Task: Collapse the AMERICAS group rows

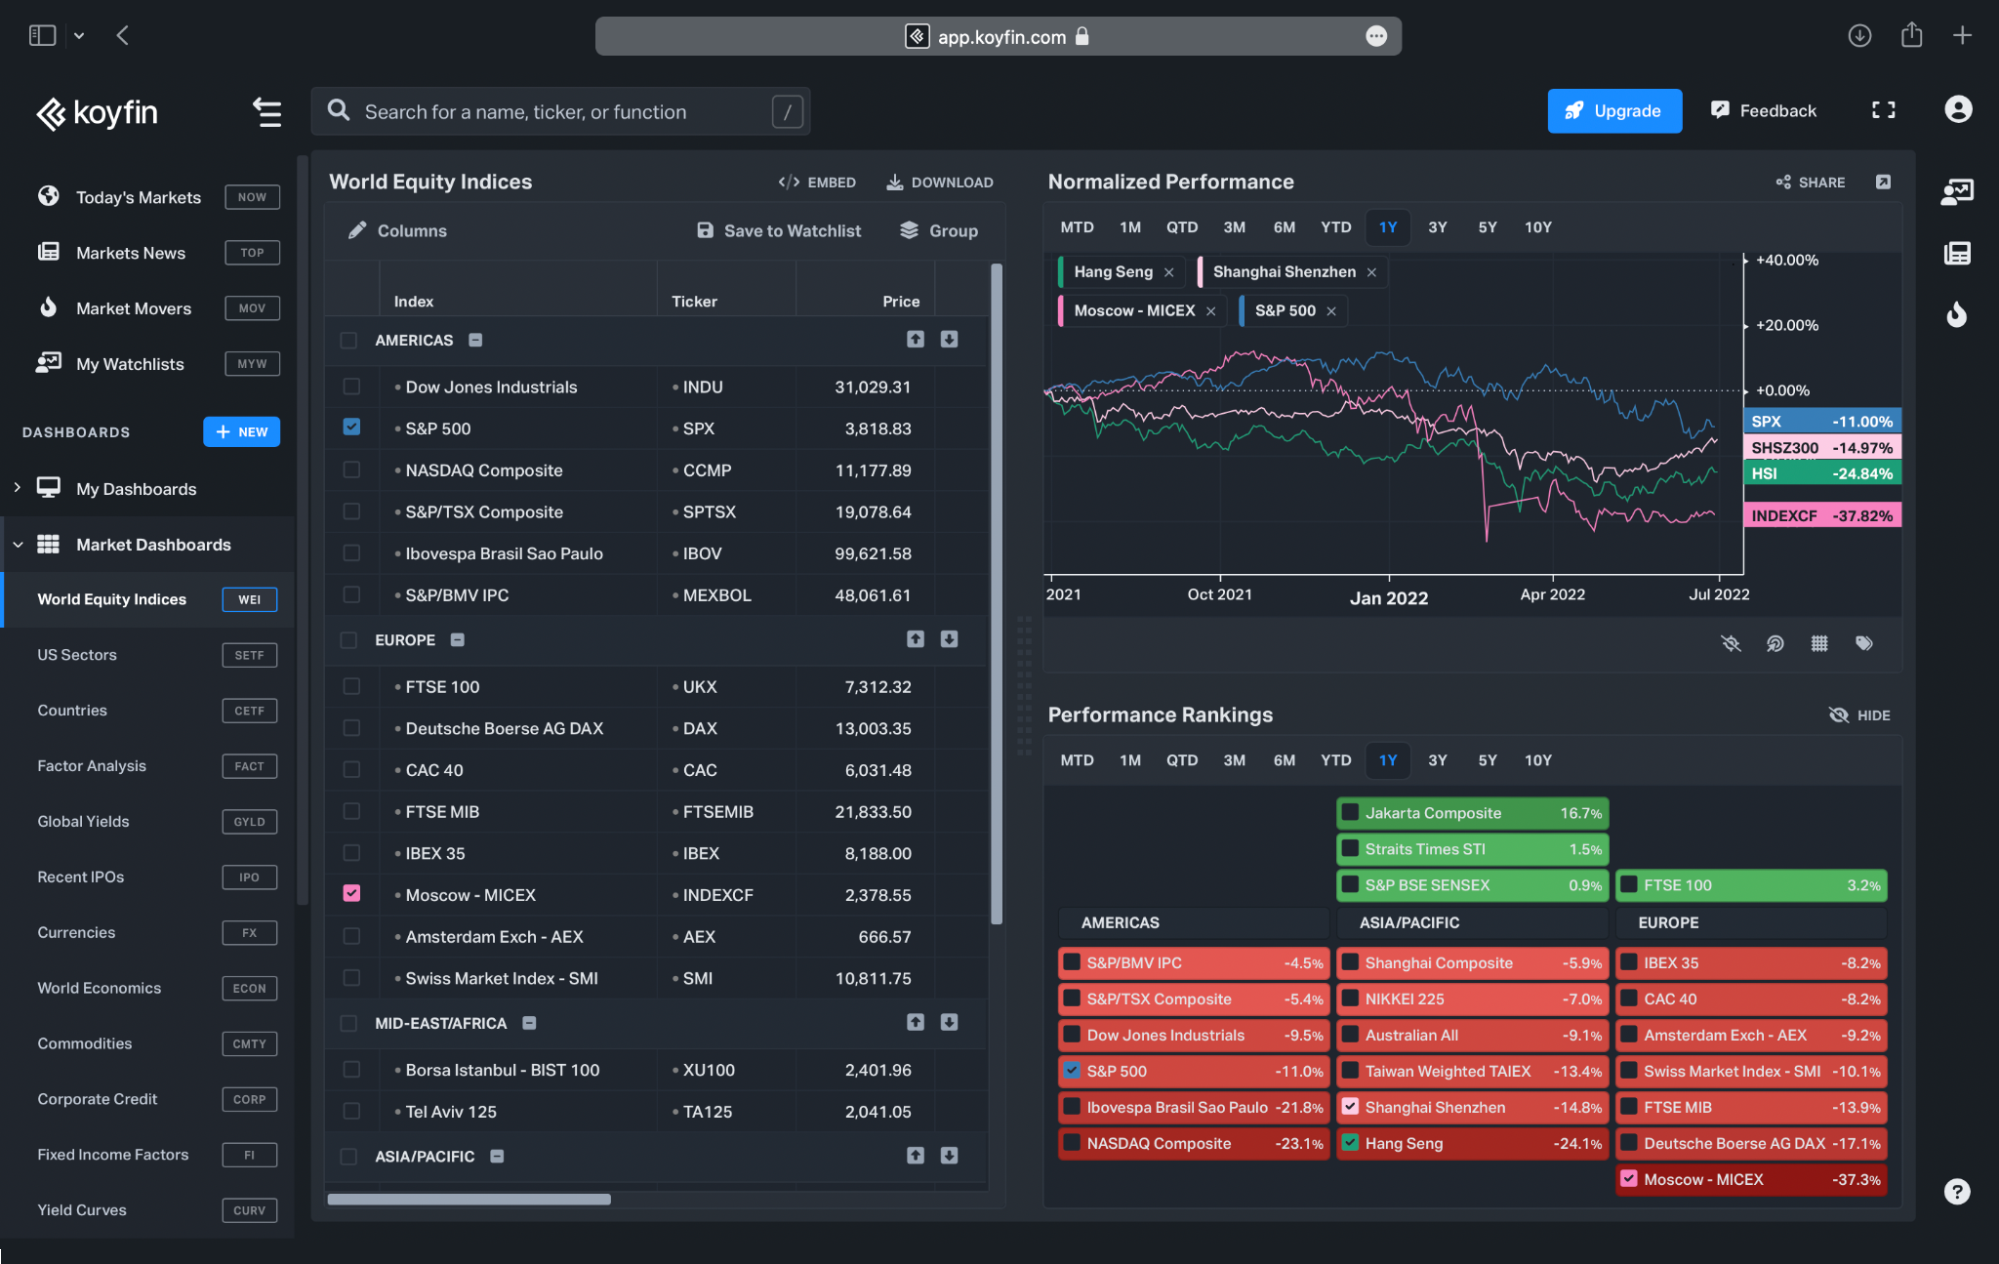Action: (x=476, y=340)
